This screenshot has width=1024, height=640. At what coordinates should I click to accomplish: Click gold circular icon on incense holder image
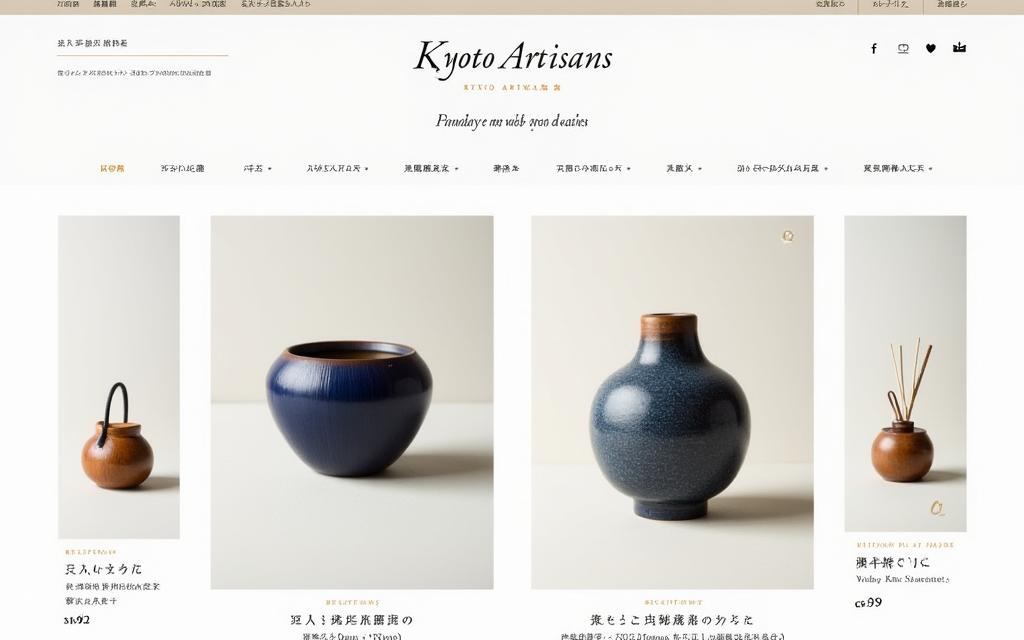(x=937, y=508)
